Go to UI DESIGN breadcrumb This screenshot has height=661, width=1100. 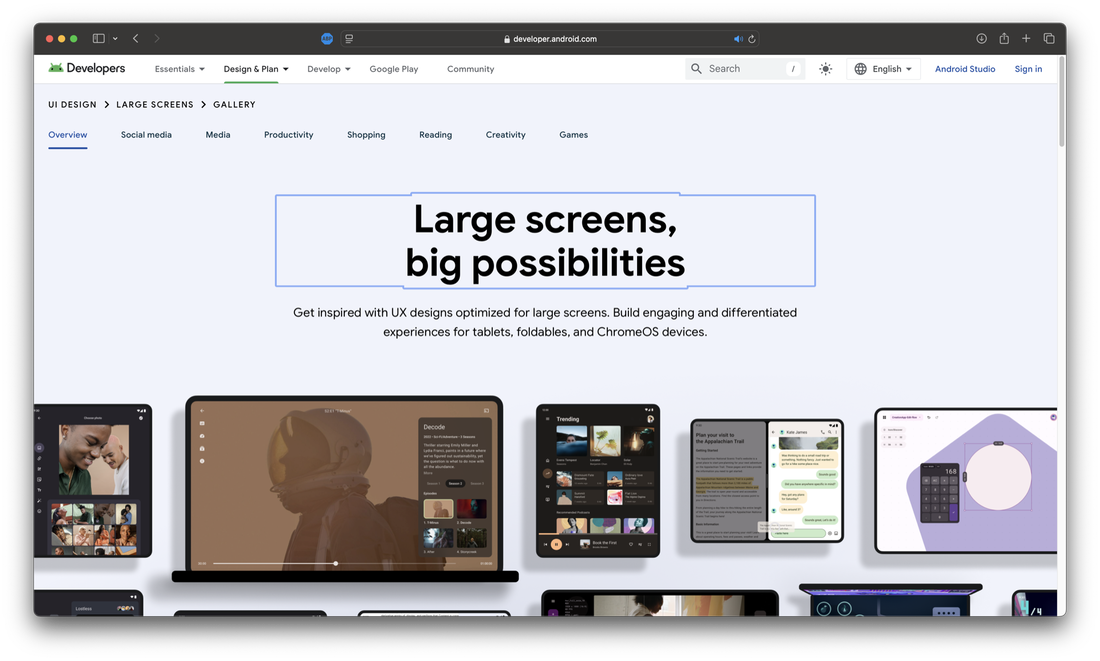(72, 105)
